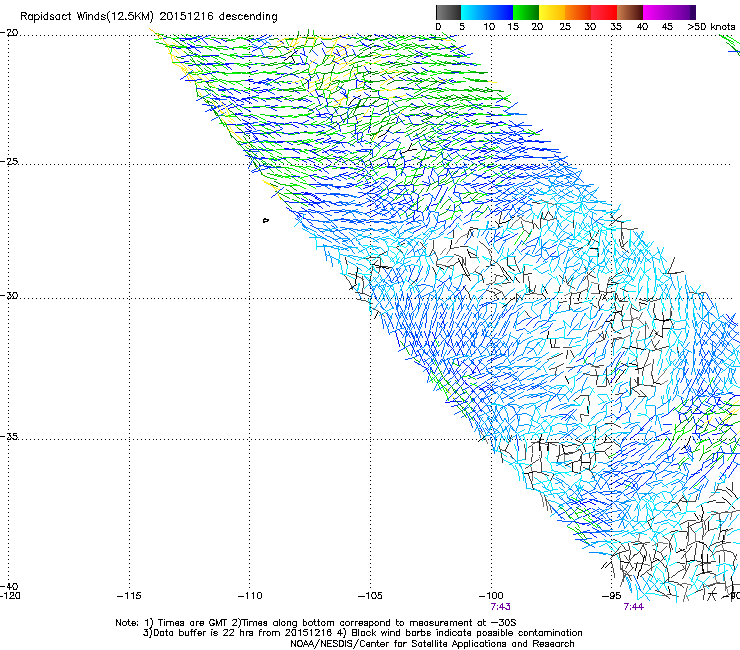
Task: Click the purple '7:43' pass time label
Action: pyautogui.click(x=500, y=607)
